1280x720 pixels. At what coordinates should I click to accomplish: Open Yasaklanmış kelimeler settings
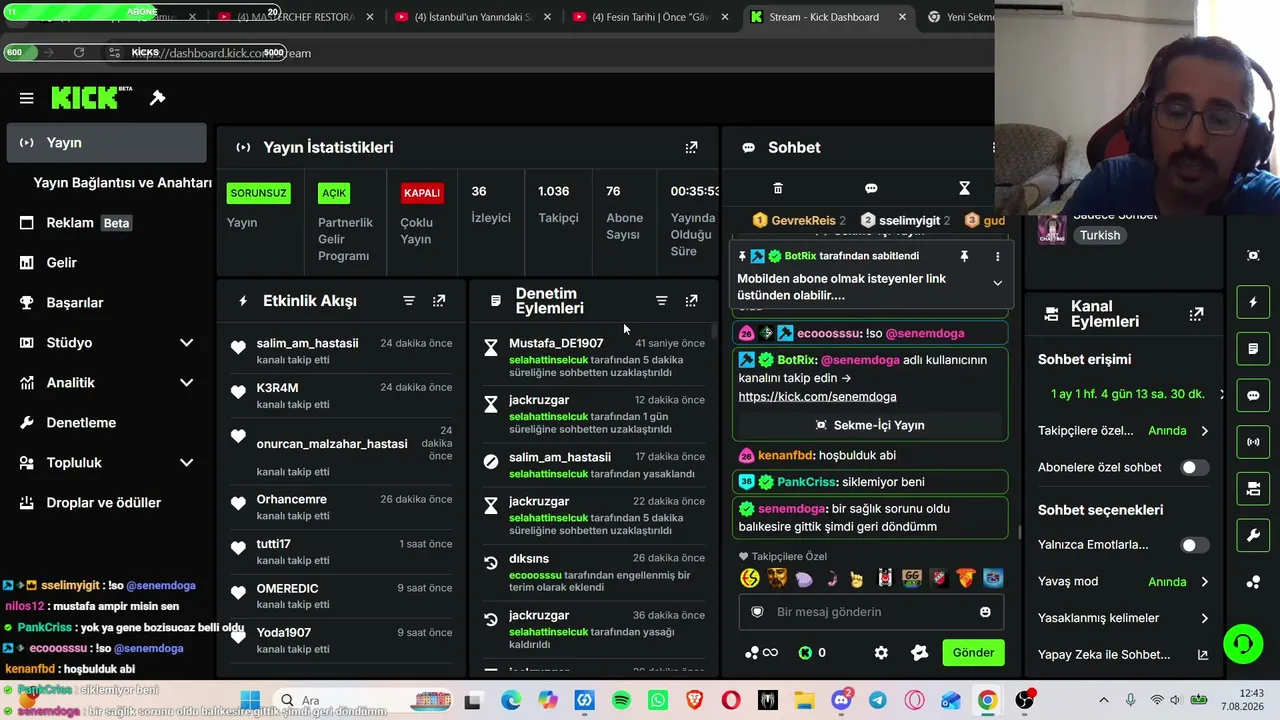(x=1123, y=618)
